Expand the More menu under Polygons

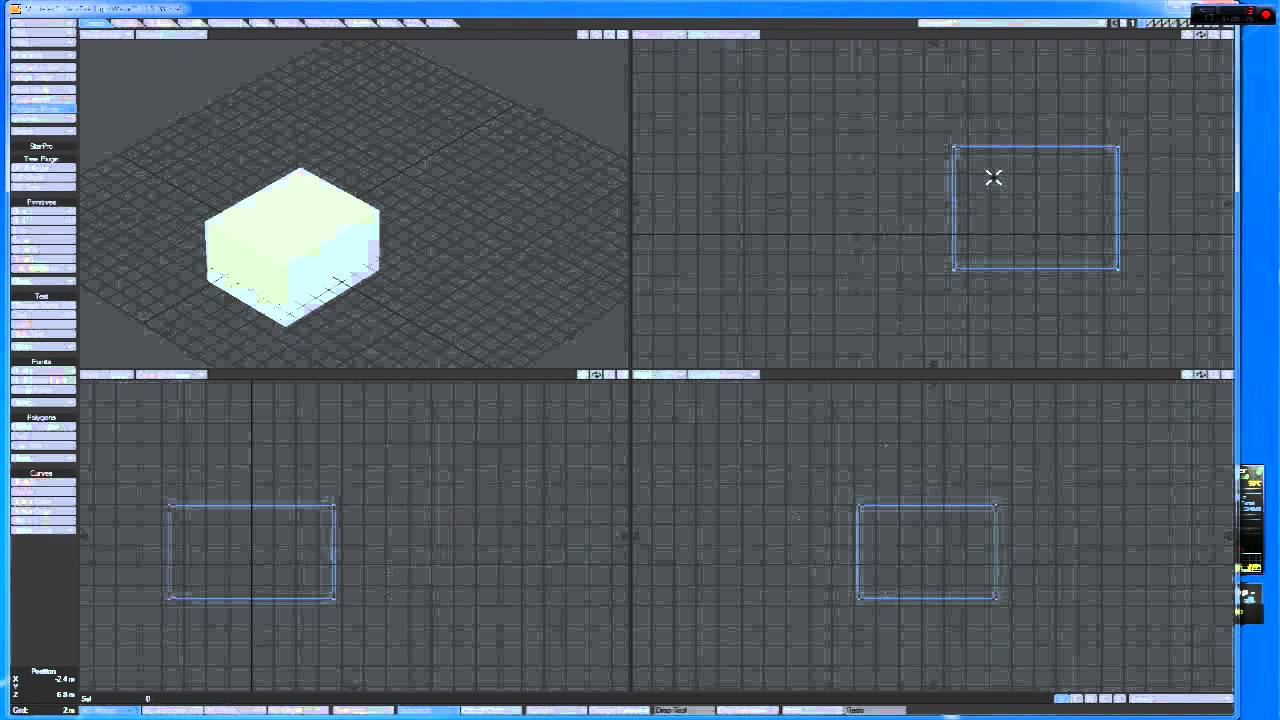[43, 458]
